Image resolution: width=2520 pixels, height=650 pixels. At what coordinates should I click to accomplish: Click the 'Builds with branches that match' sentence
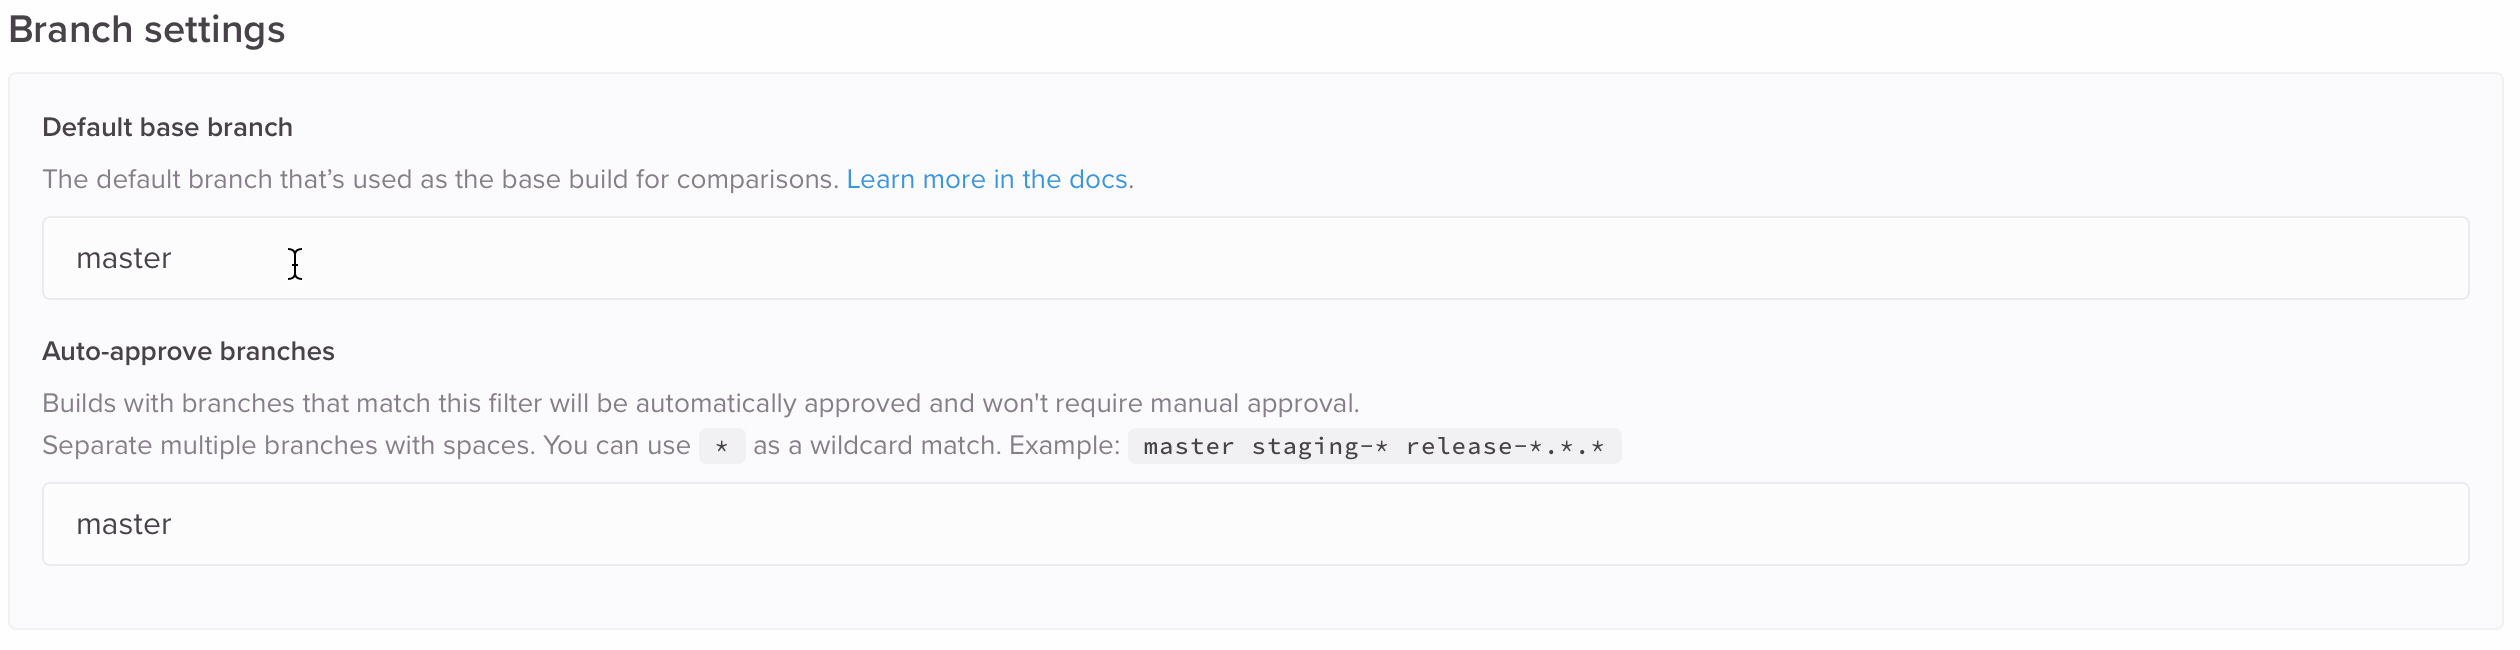tap(300, 404)
